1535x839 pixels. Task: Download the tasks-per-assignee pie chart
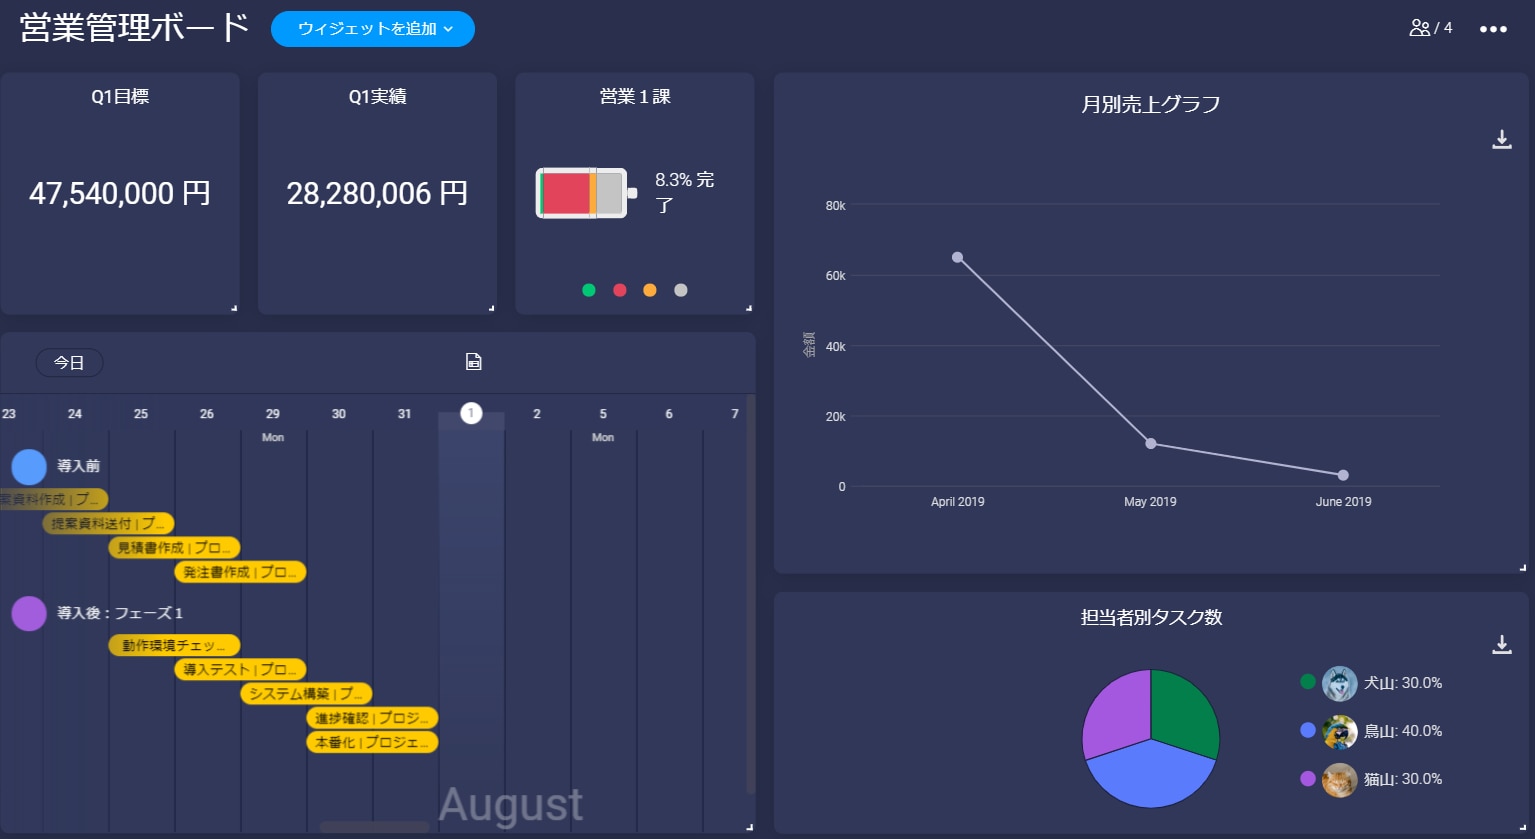click(x=1501, y=645)
